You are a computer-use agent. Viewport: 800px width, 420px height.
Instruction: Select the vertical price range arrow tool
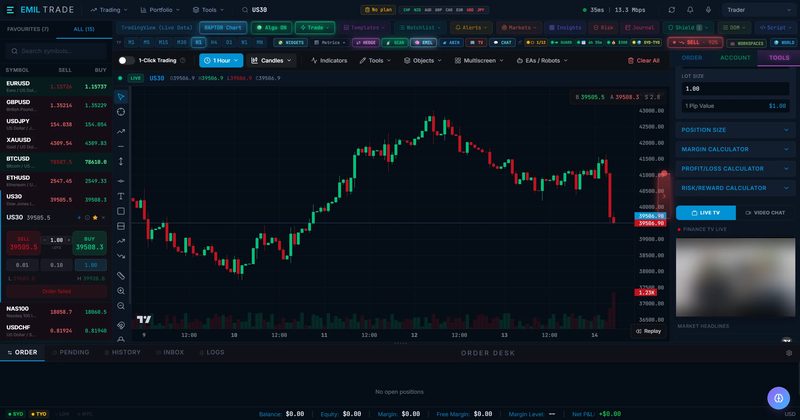point(121,161)
